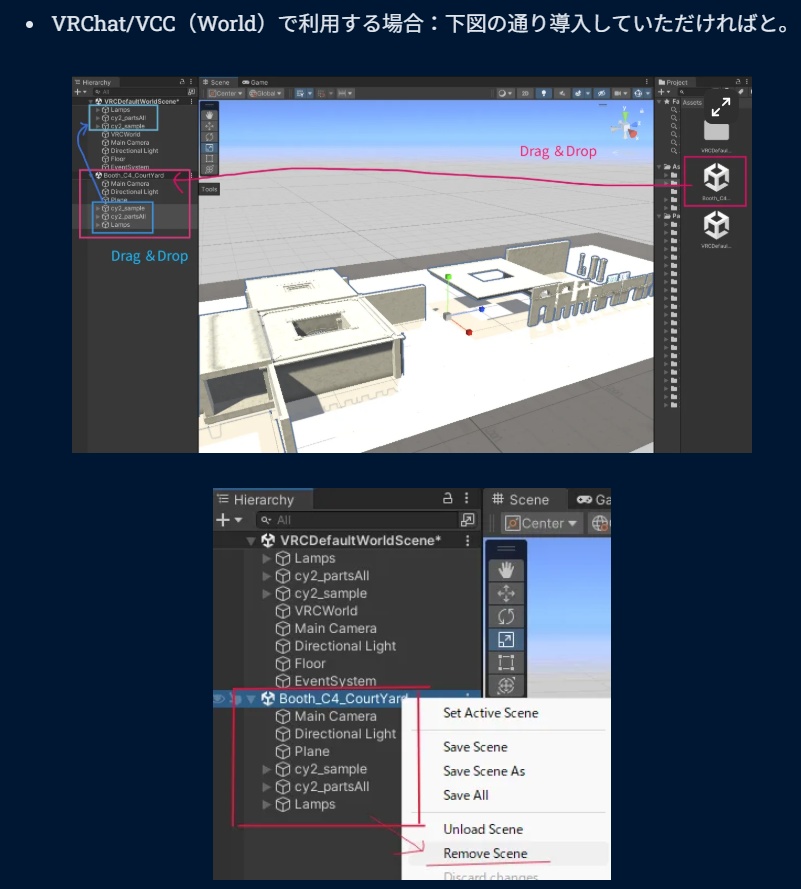801x889 pixels.
Task: Choose Unload Scene from context menu
Action: click(483, 829)
